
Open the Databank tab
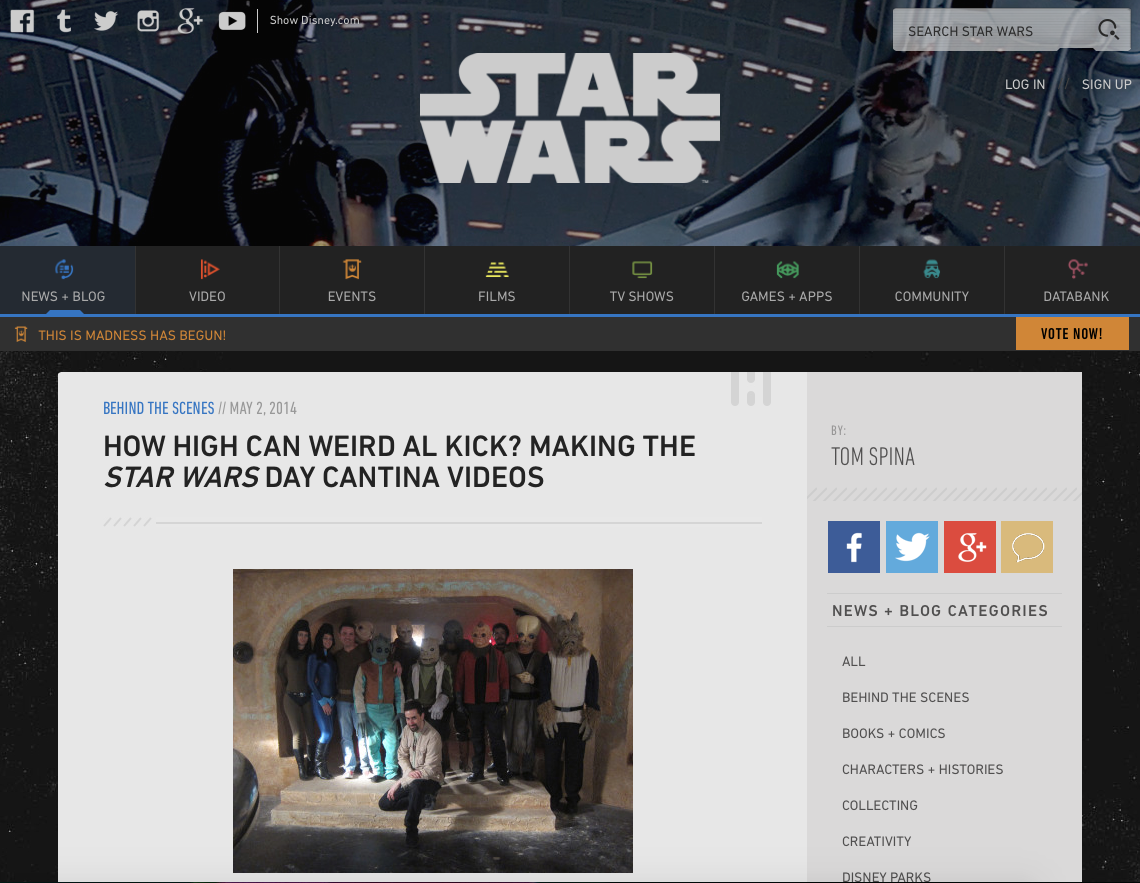pyautogui.click(x=1072, y=281)
